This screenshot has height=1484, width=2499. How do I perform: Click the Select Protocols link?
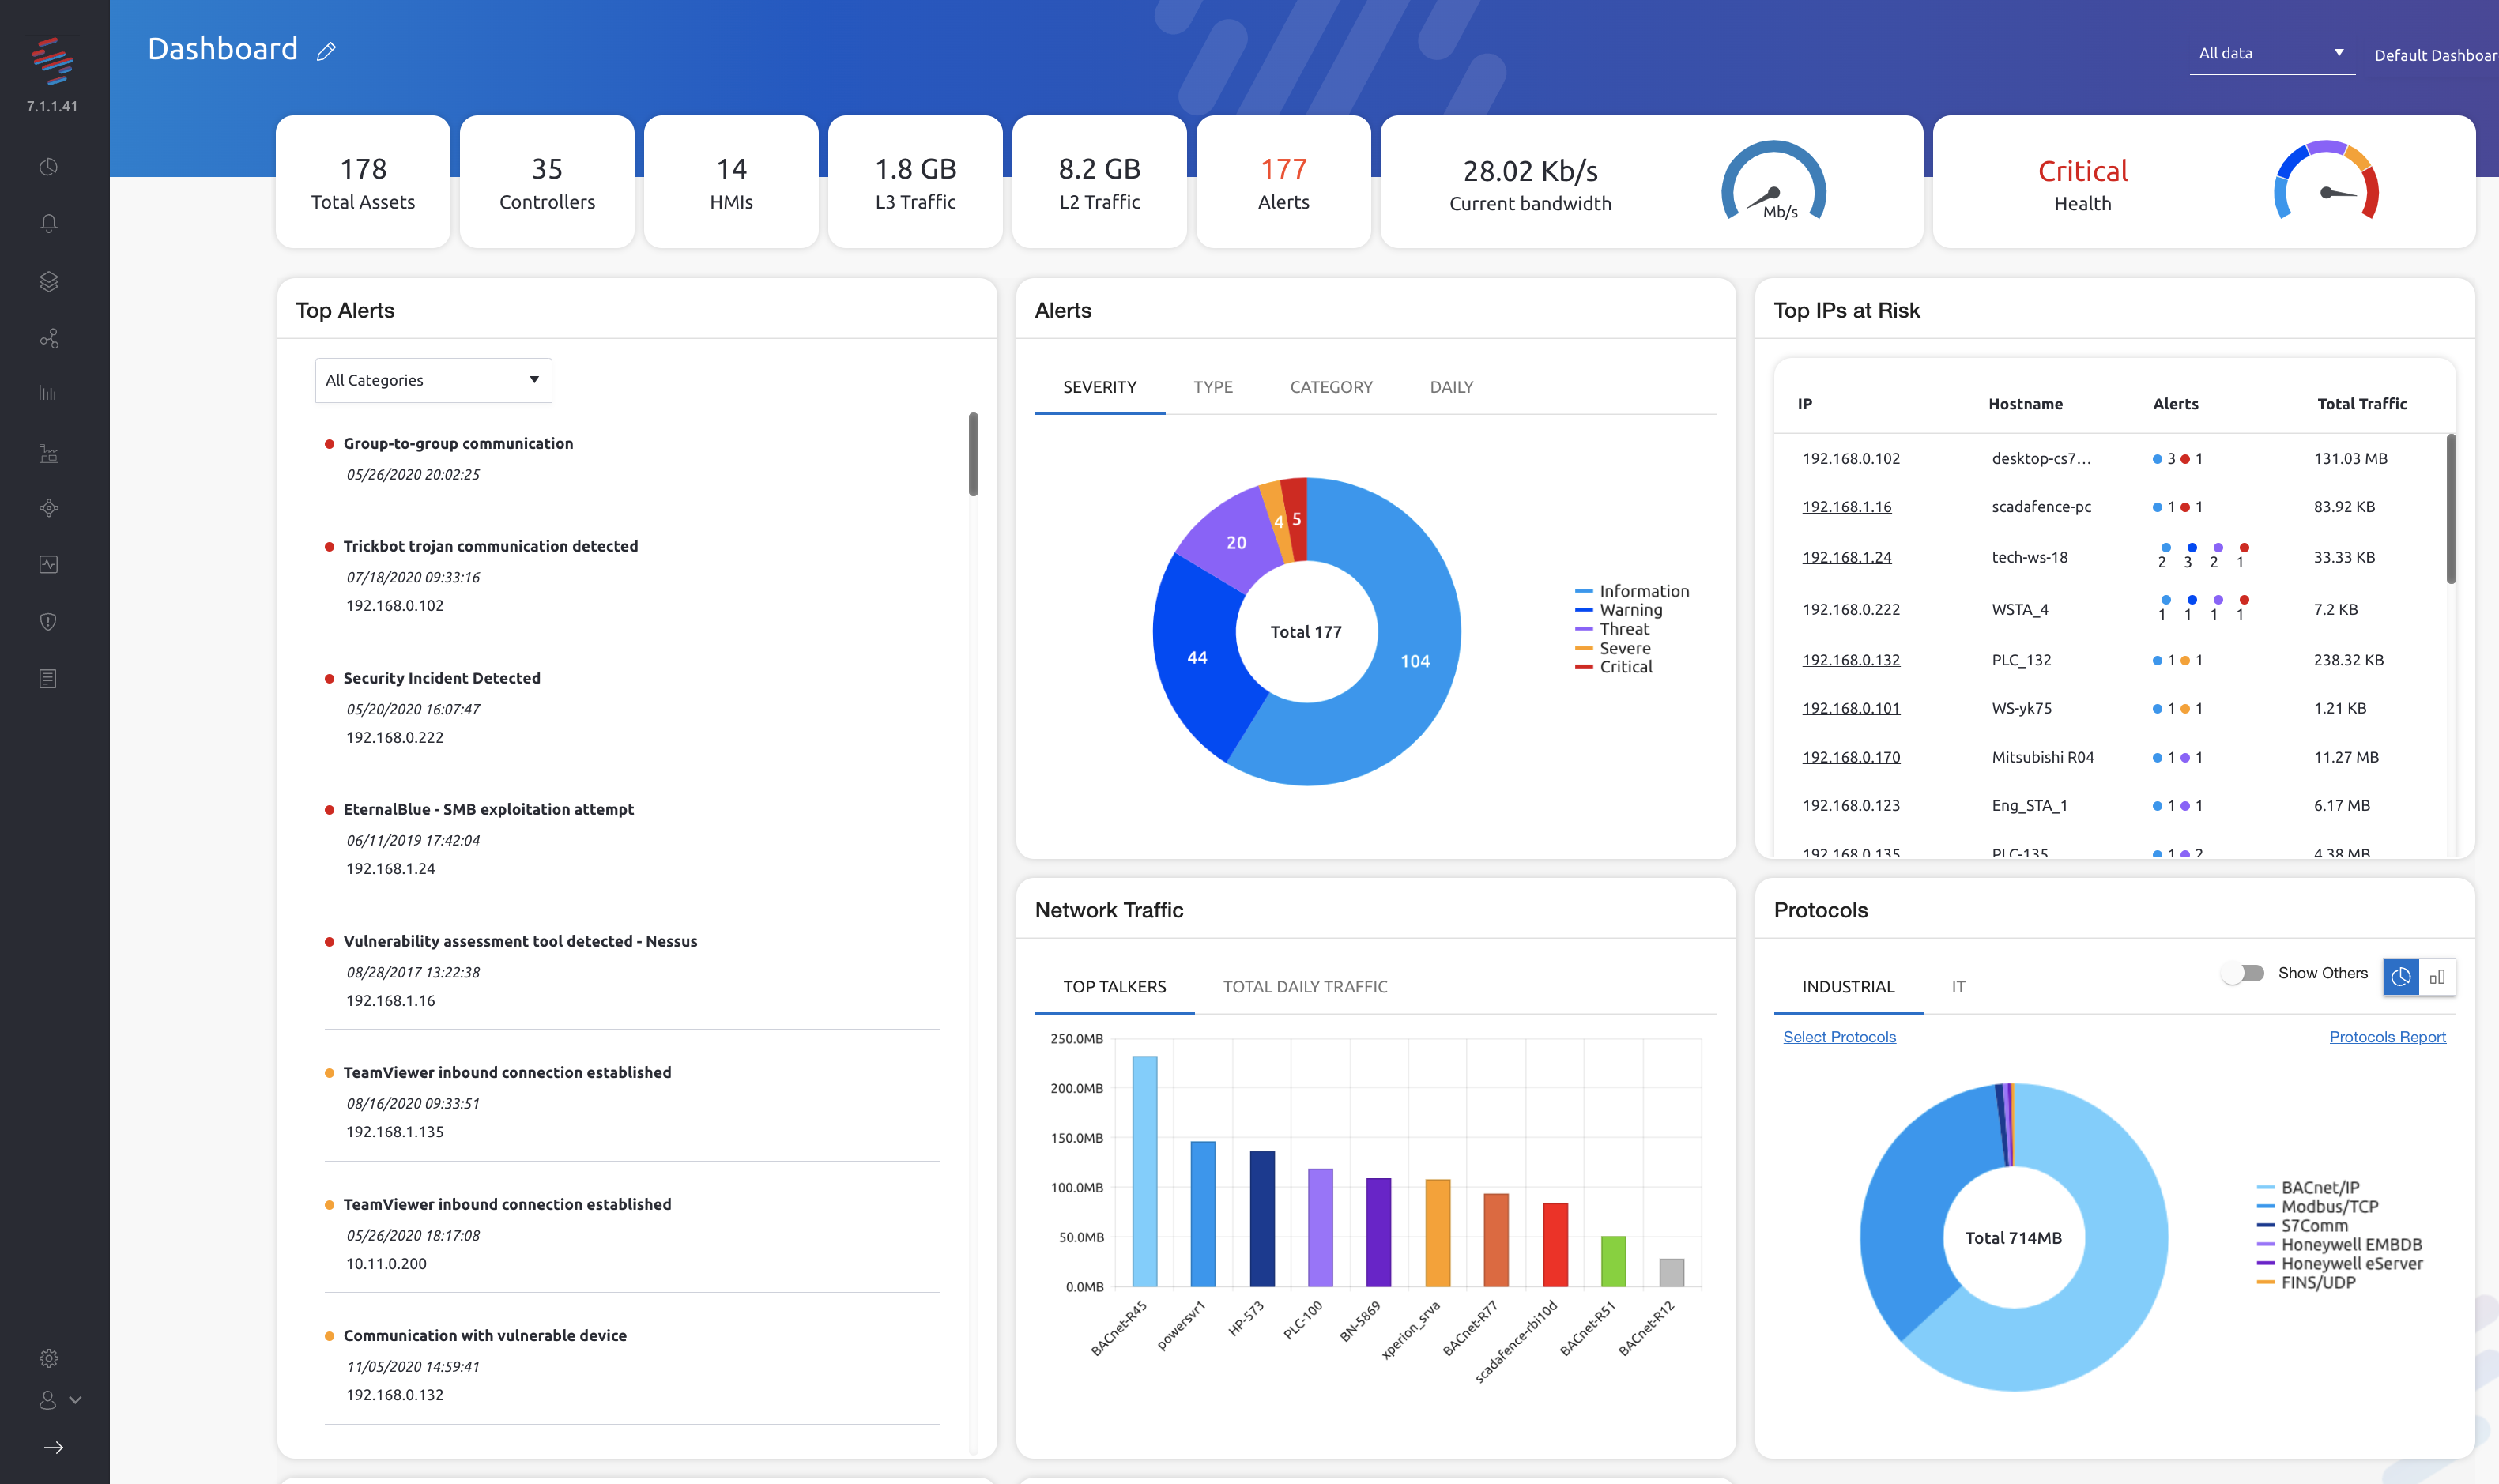tap(1839, 1037)
